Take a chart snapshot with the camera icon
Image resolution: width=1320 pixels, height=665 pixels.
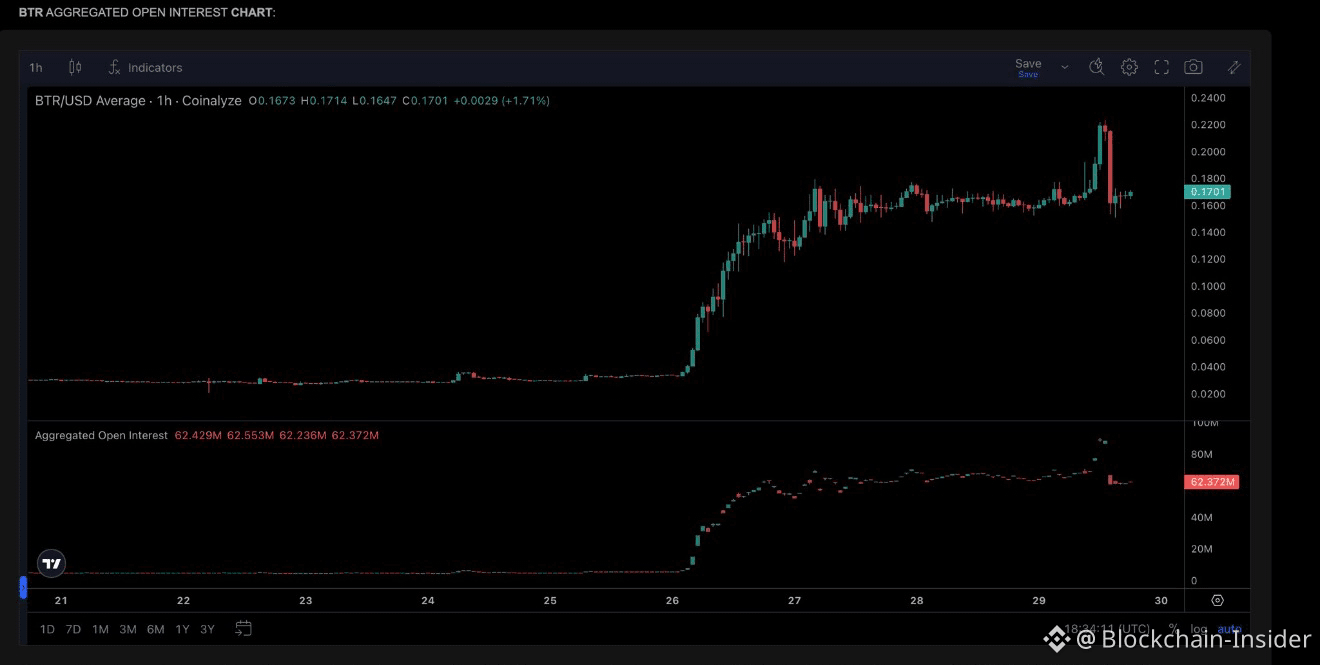tap(1193, 67)
